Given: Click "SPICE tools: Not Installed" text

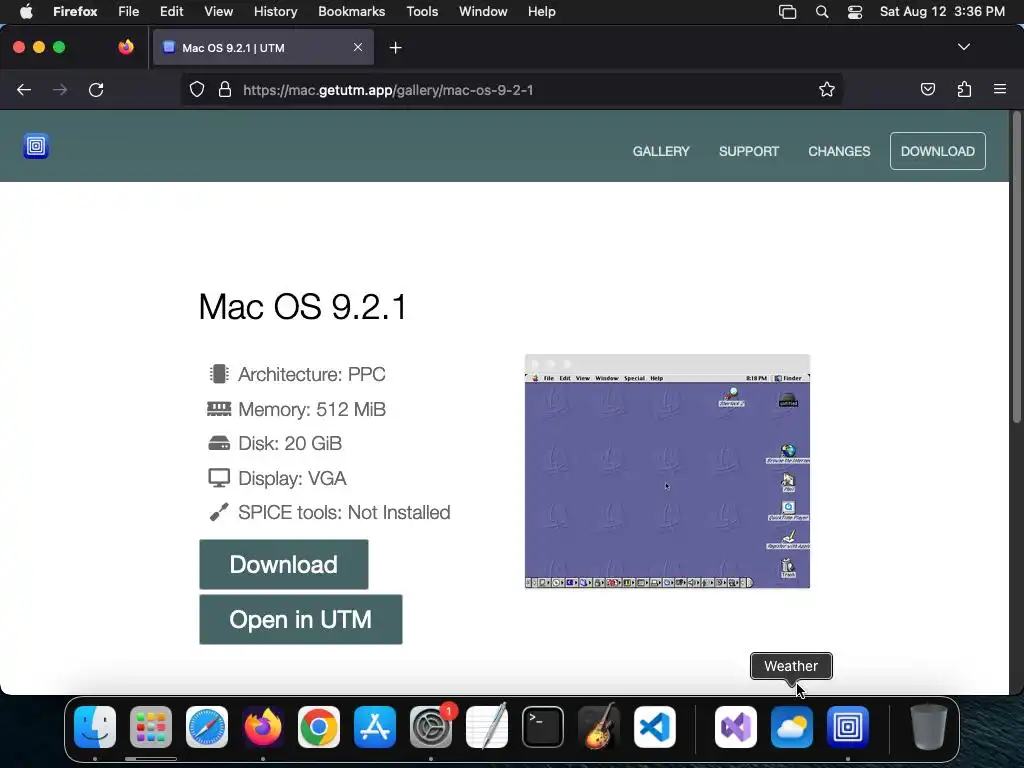Looking at the screenshot, I should click(344, 513).
